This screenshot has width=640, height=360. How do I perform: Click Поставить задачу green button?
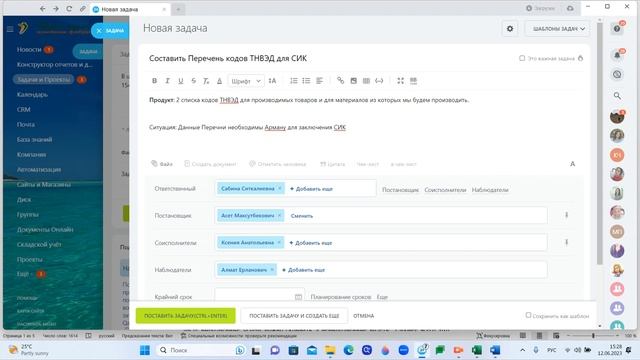186,316
